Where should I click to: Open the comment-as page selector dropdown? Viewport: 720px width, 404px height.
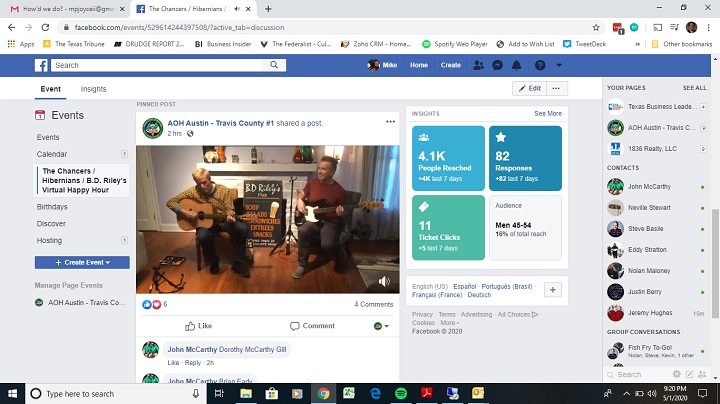pyautogui.click(x=381, y=325)
